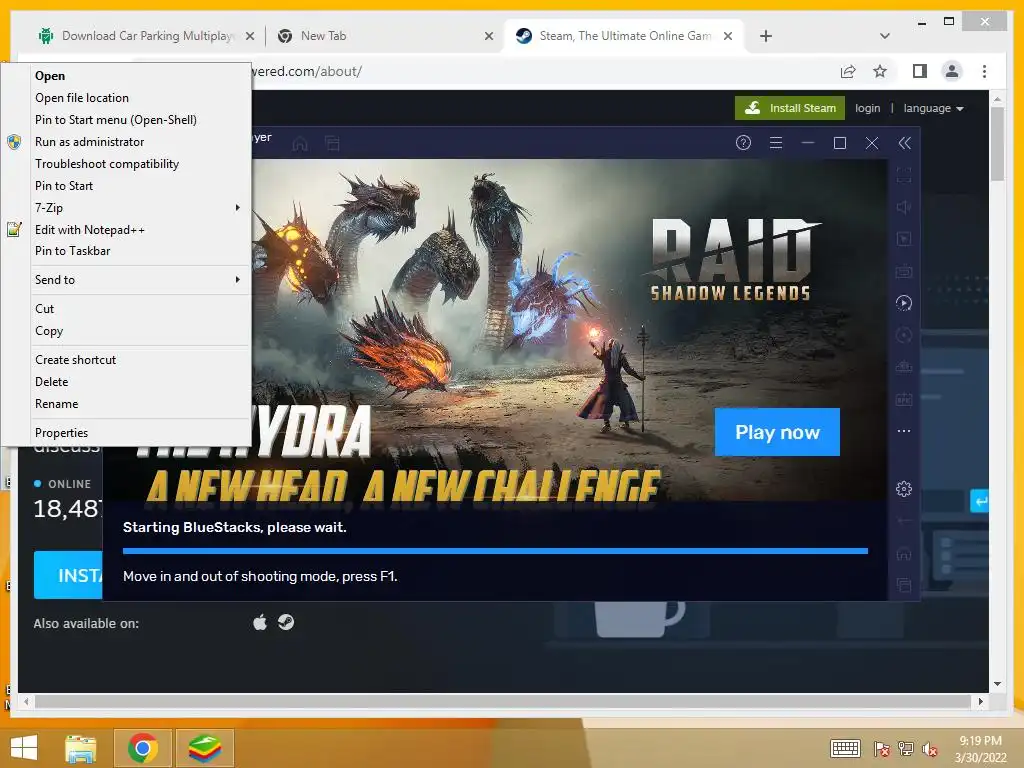
Task: Select Pin to Taskbar
Action: point(140,251)
